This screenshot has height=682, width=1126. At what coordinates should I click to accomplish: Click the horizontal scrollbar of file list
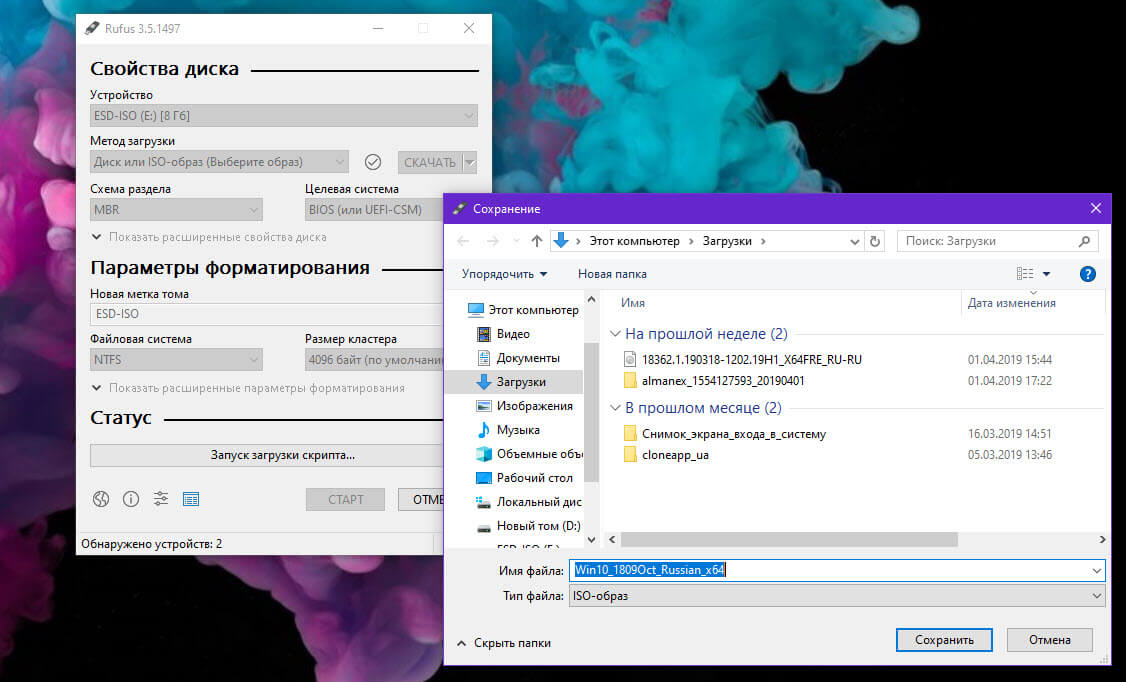[788, 539]
